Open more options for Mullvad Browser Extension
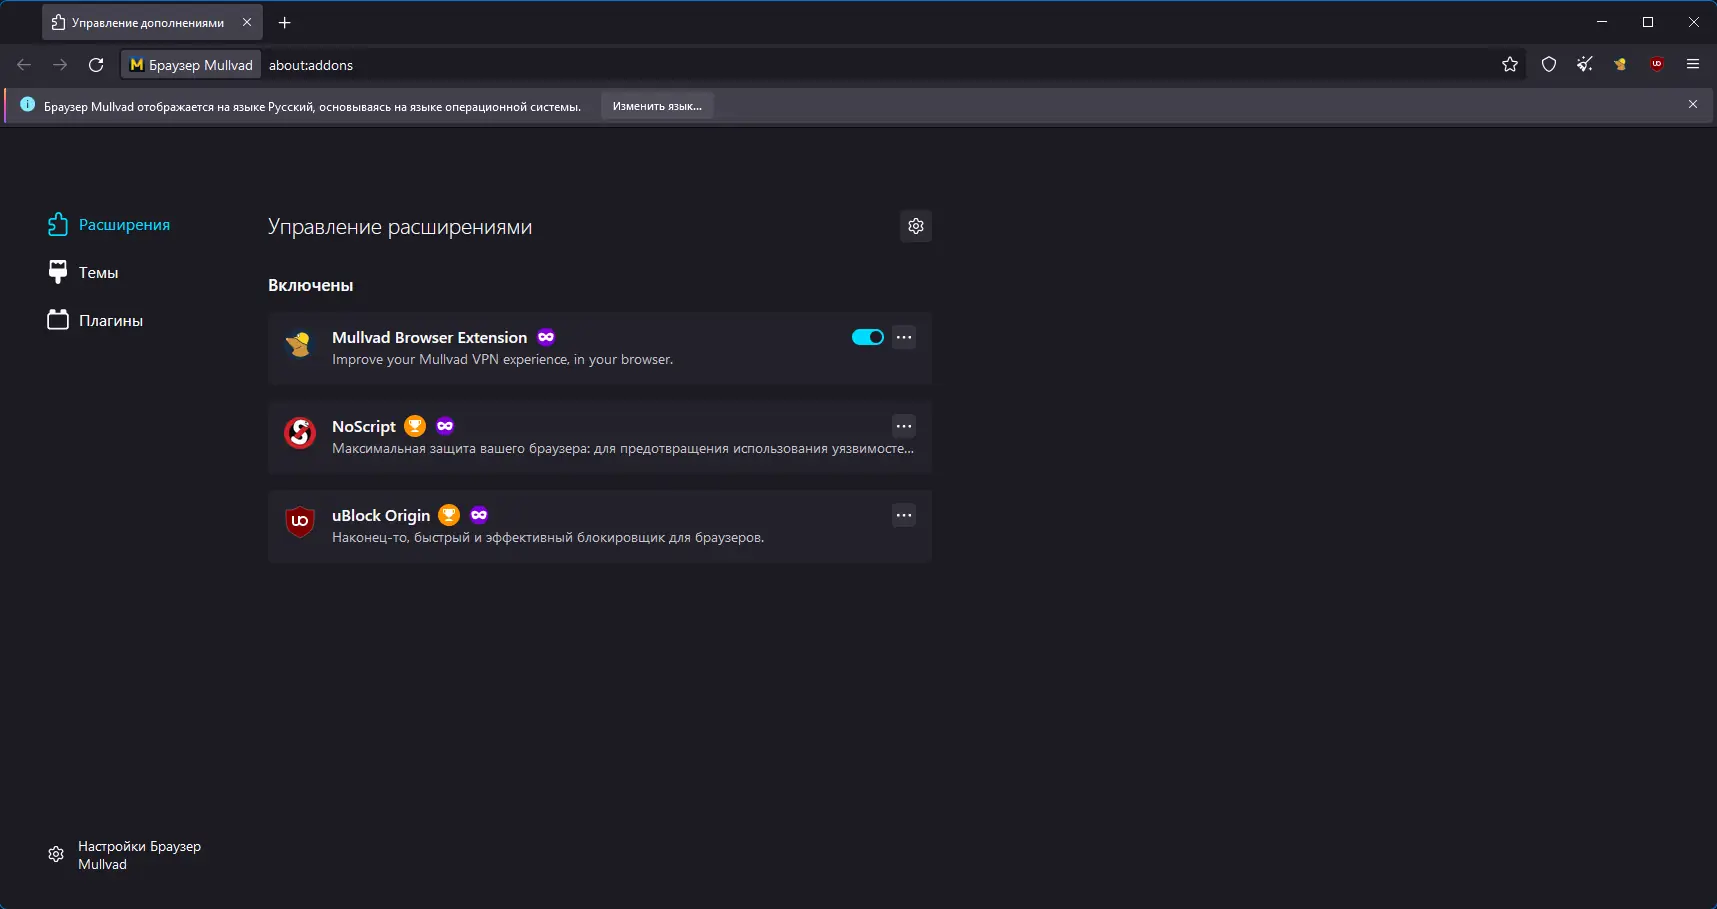 coord(904,337)
